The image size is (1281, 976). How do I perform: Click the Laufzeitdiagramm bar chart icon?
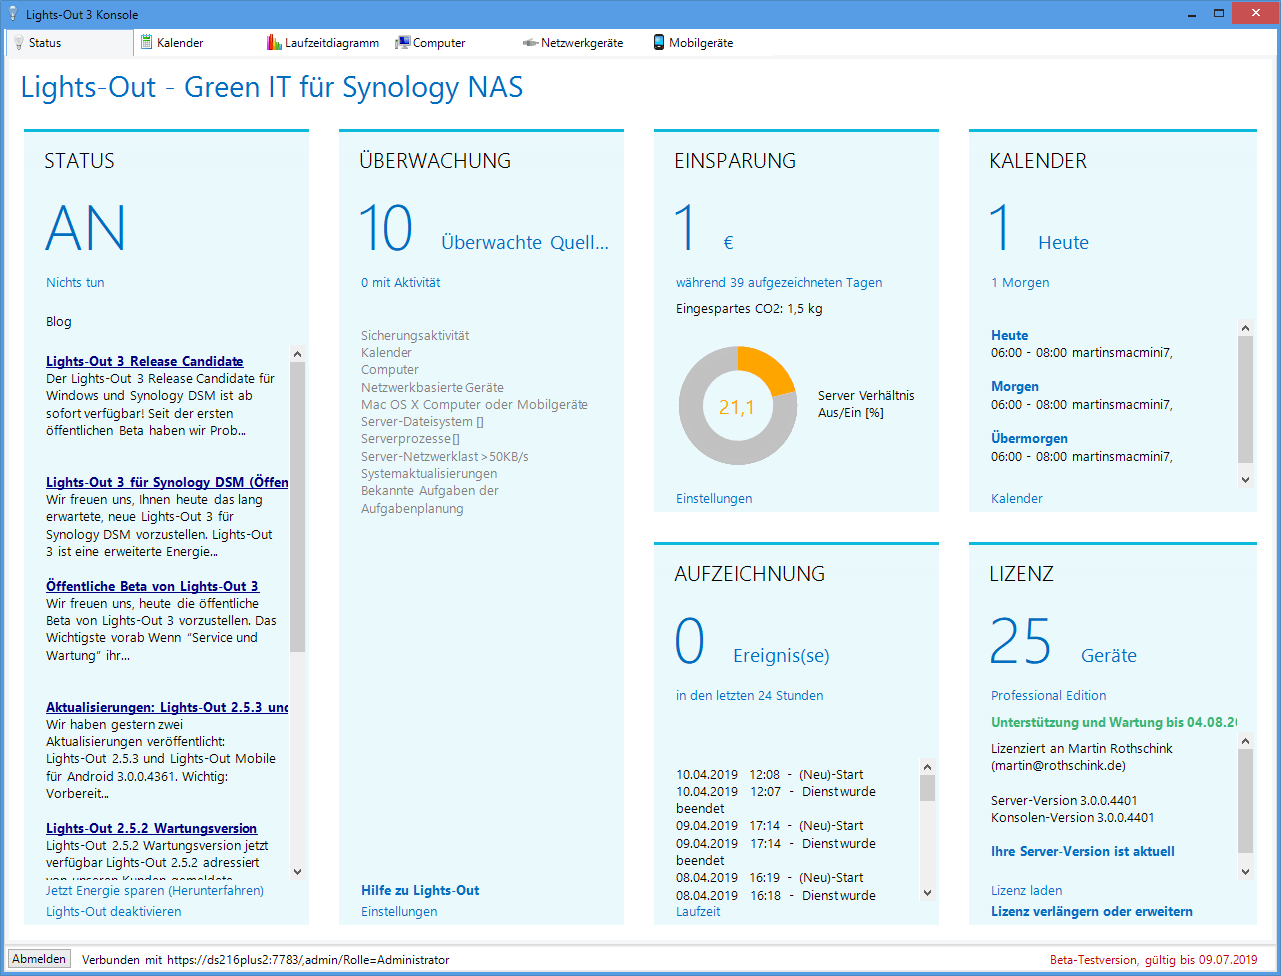(x=275, y=43)
